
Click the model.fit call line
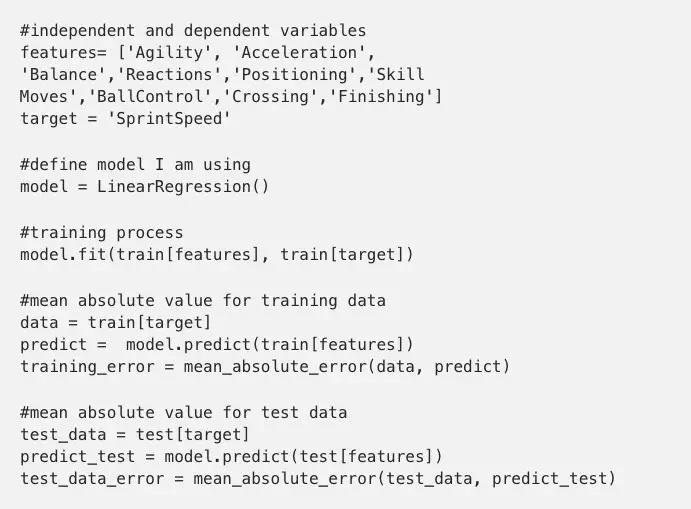[x=217, y=255]
